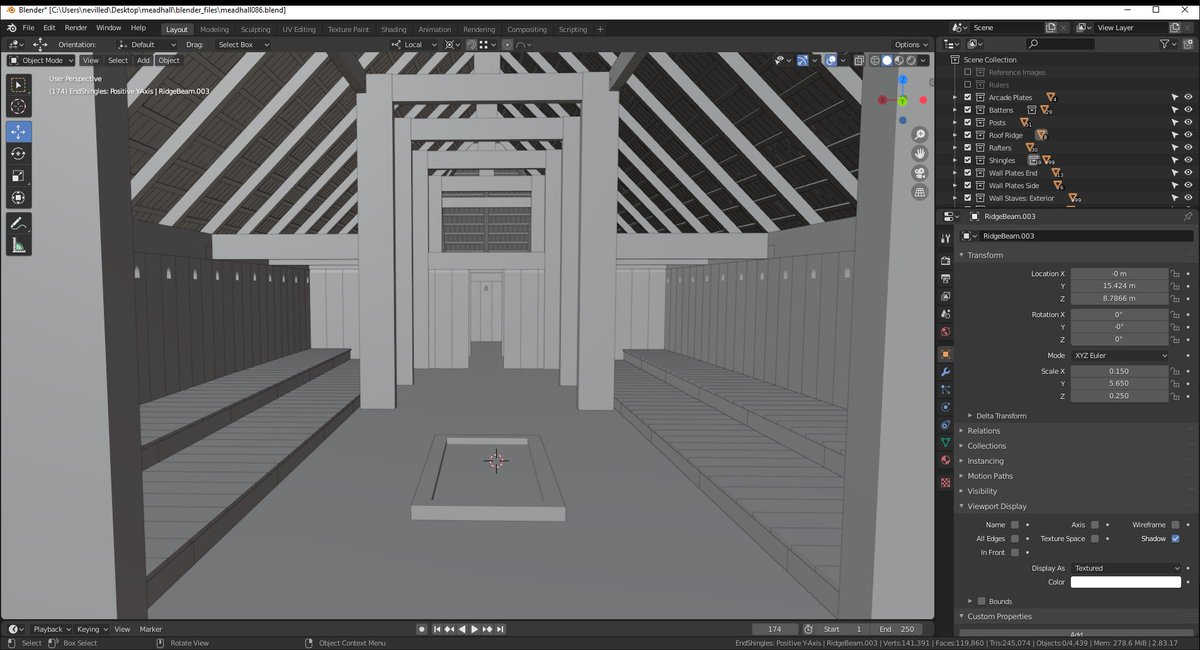This screenshot has height=650, width=1200.
Task: Hide the Battens collection with eye icon
Action: point(1188,110)
